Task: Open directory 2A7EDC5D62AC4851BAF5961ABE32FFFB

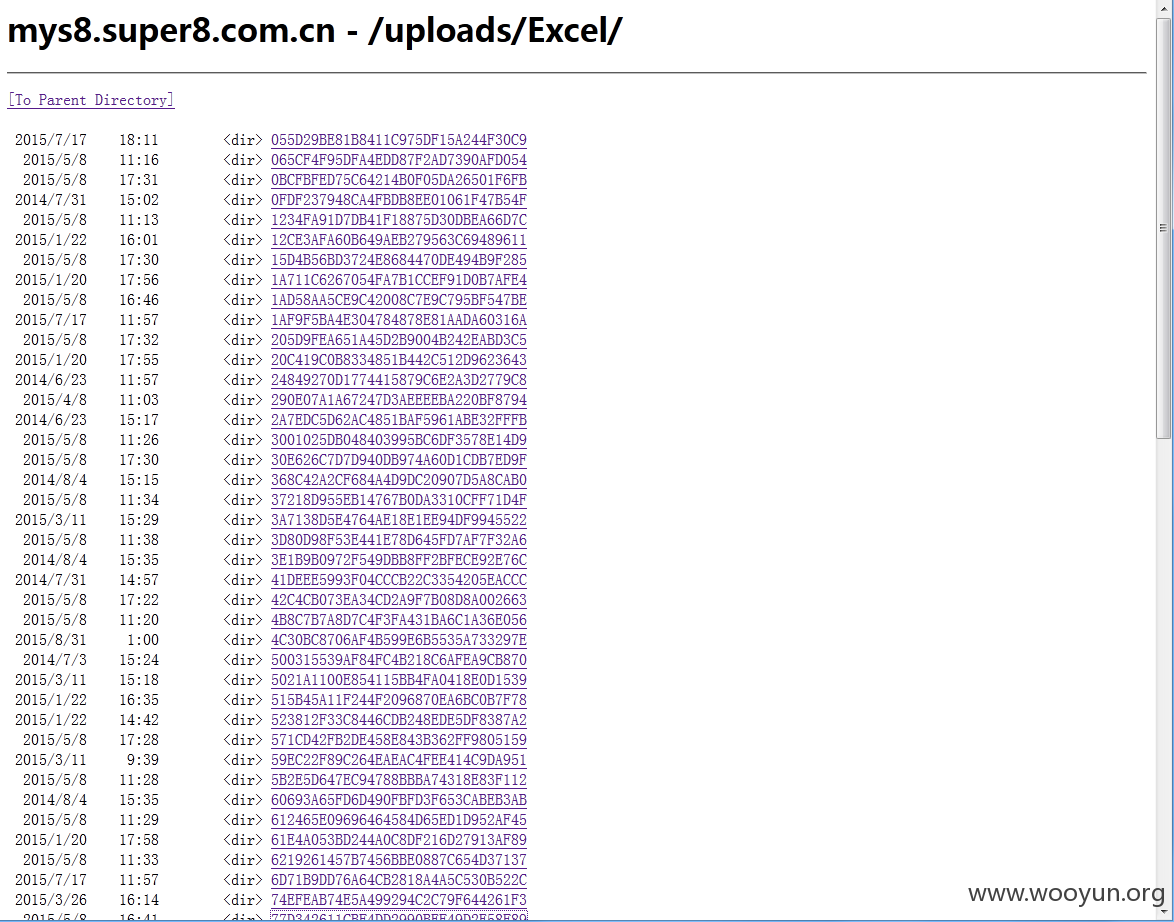Action: [398, 420]
